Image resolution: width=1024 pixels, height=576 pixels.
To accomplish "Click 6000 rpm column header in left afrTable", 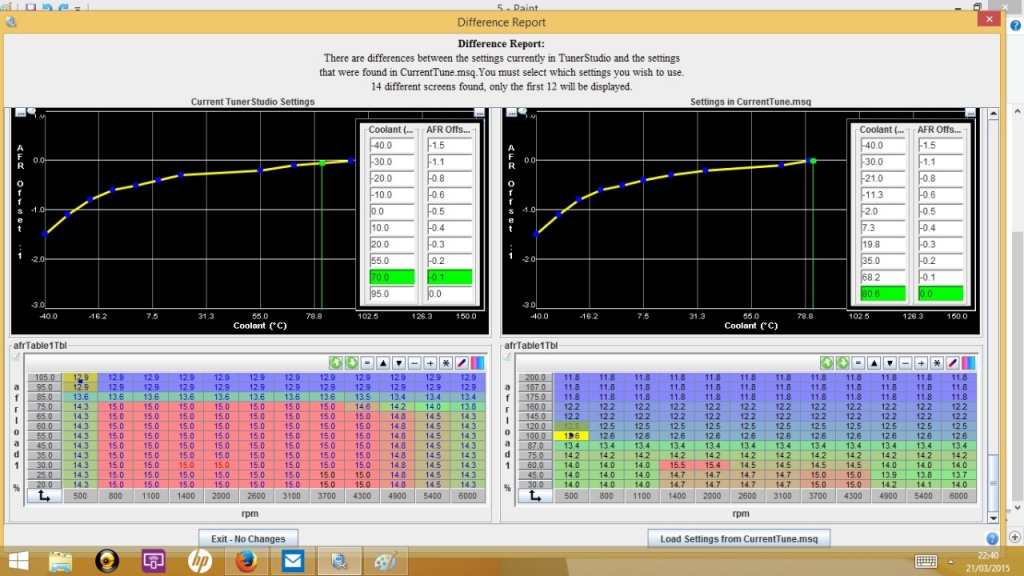I will 468,496.
